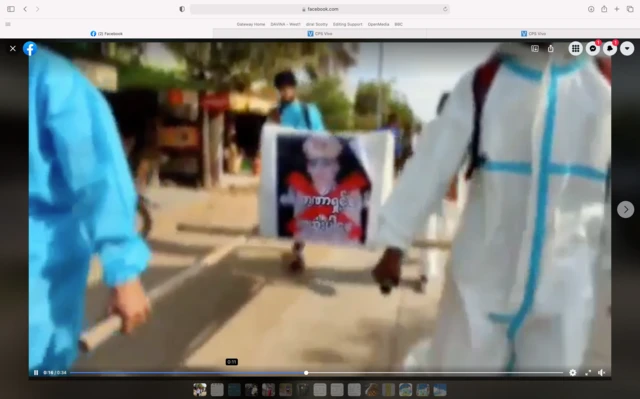Open the bookmarks bar menu icon
This screenshot has height=399, width=640.
(8, 24)
